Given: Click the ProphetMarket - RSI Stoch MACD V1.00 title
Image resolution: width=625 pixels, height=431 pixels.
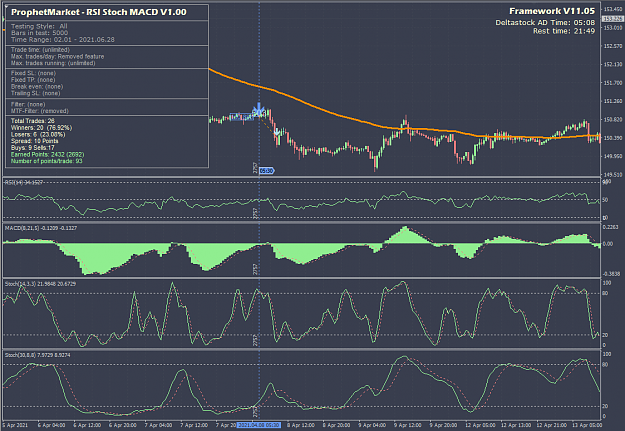Looking at the screenshot, I should 99,12.
